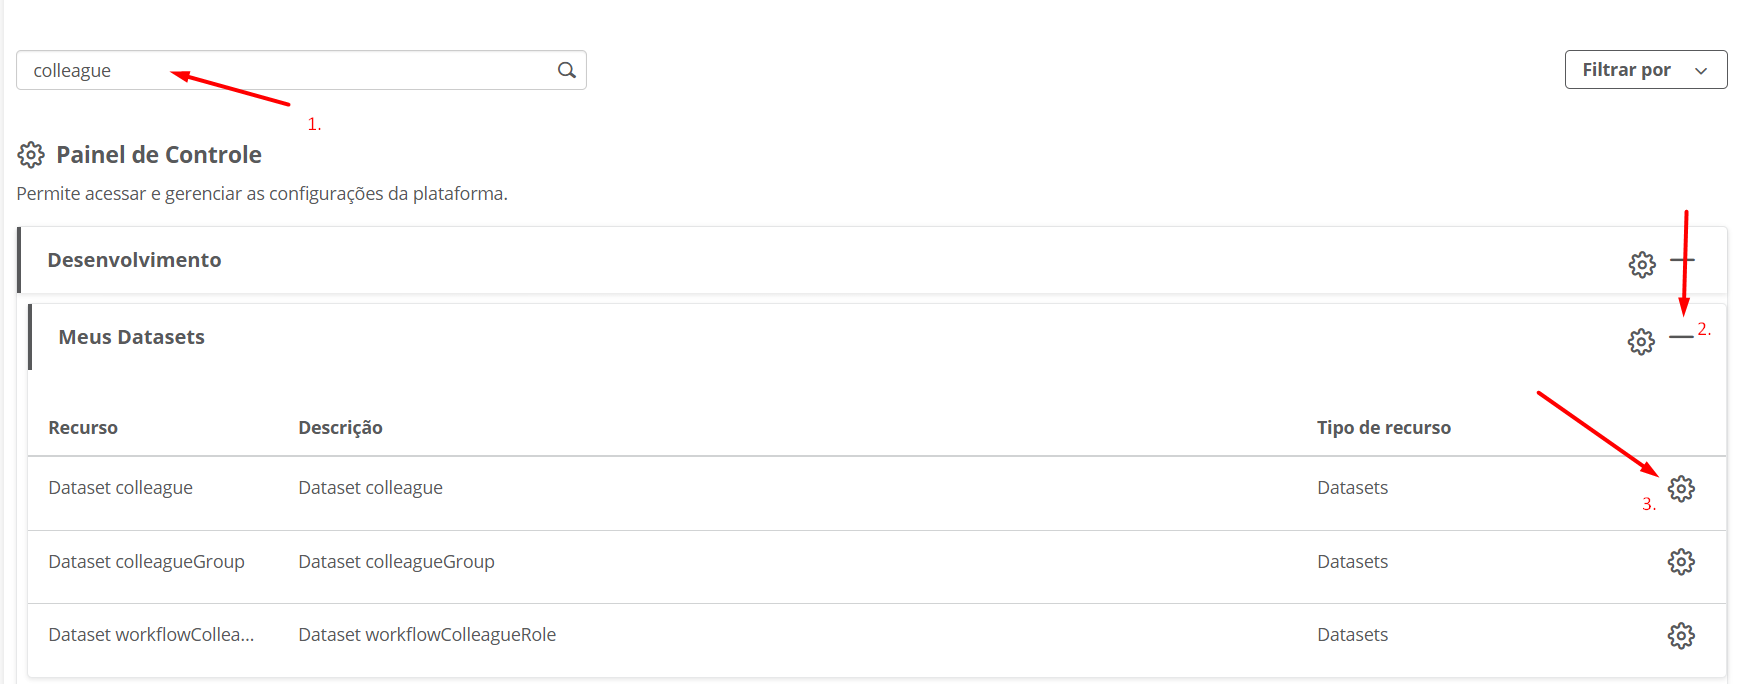Collapse Meus Datasets with the minus icon
Viewport: 1737px width, 684px height.
[x=1681, y=337]
